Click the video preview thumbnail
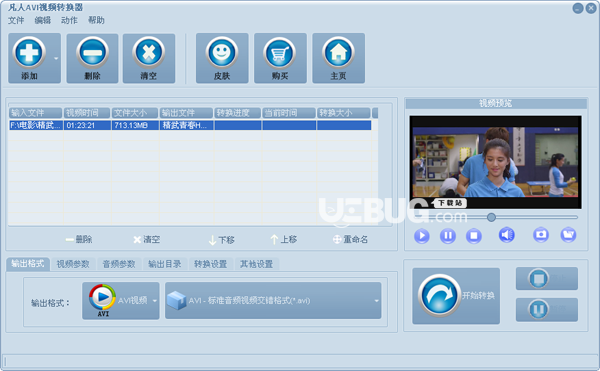600x371 pixels. [496, 162]
